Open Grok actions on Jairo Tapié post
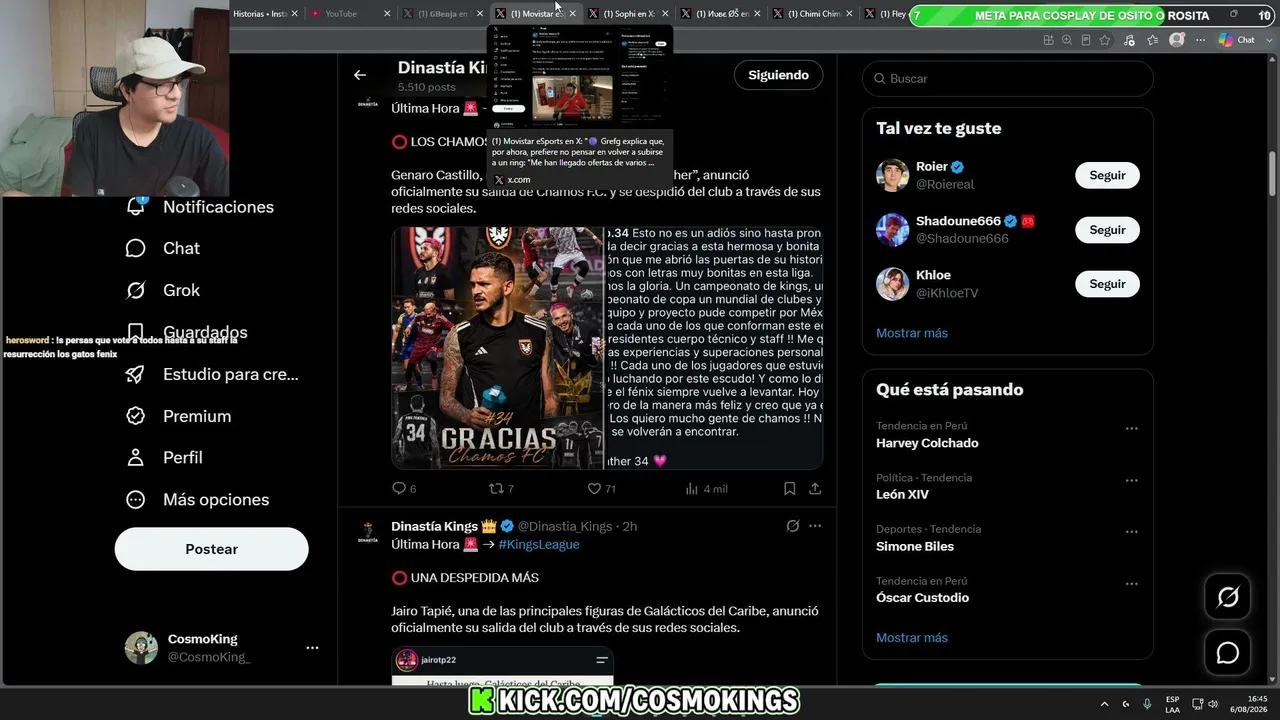1280x720 pixels. point(793,526)
